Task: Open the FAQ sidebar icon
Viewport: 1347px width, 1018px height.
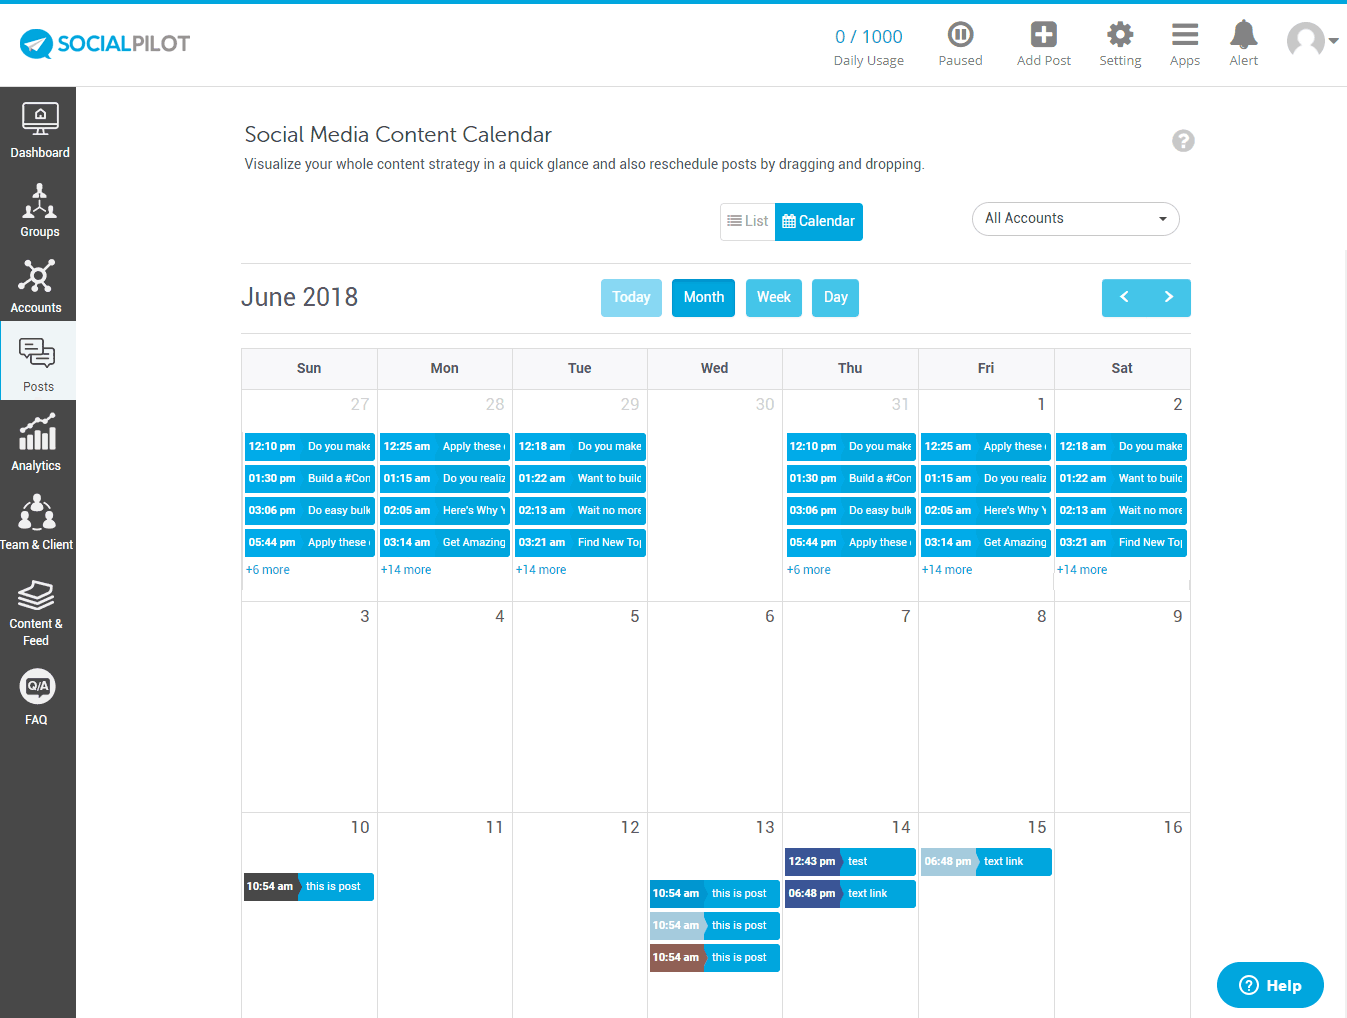Action: tap(37, 697)
